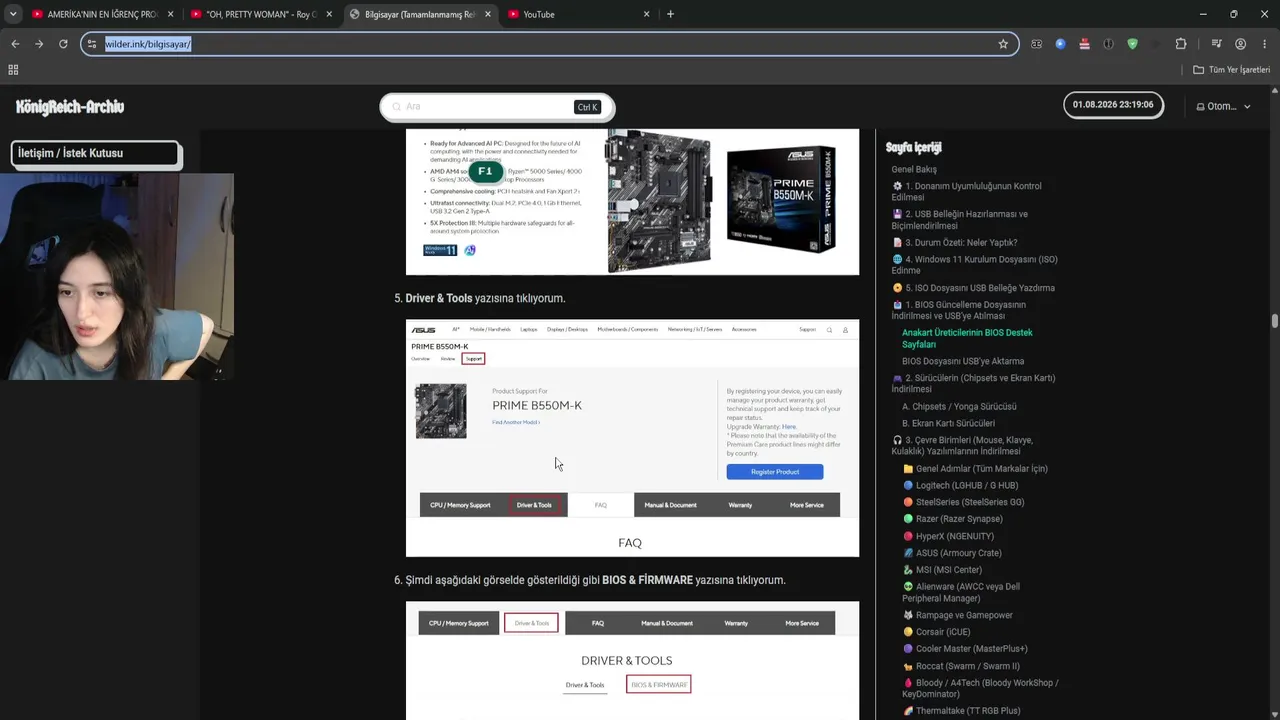Open İletişim / İstek Kutusu
Image resolution: width=1280 pixels, height=720 pixels.
coord(96,153)
